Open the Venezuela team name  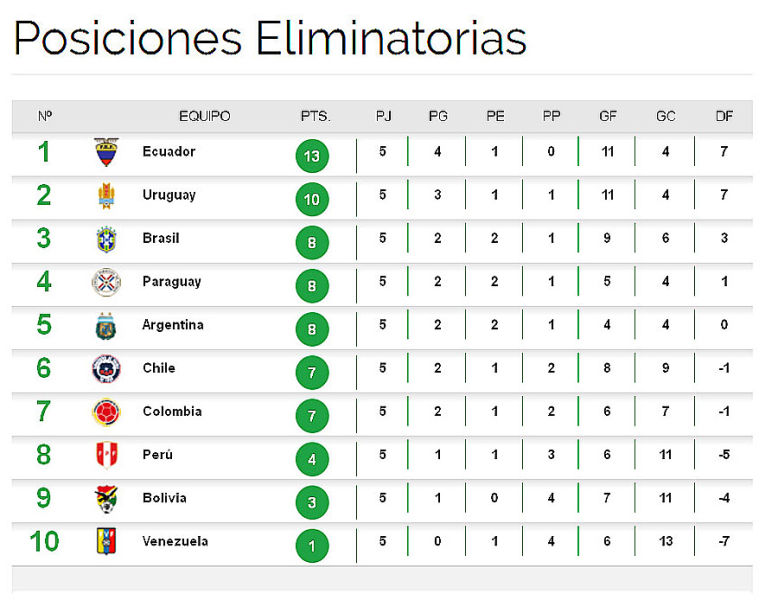[175, 541]
